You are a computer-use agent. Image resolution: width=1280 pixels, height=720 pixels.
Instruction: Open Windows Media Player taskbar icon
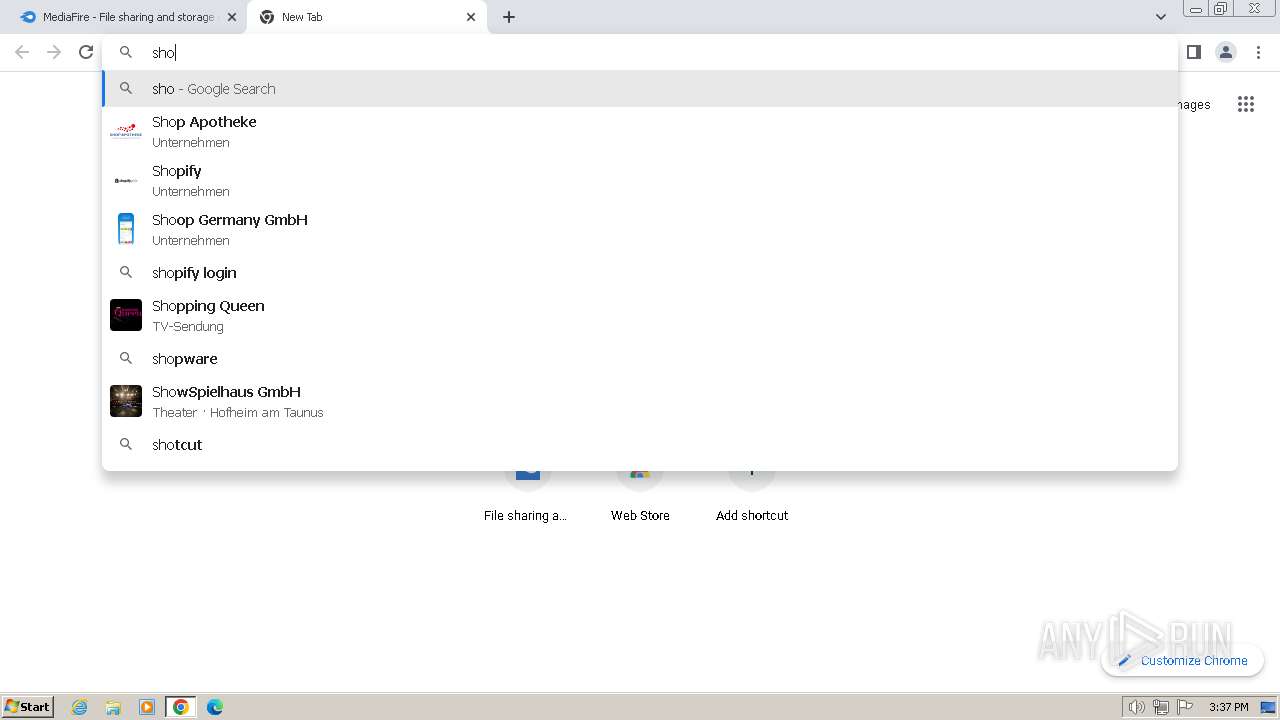pos(147,707)
